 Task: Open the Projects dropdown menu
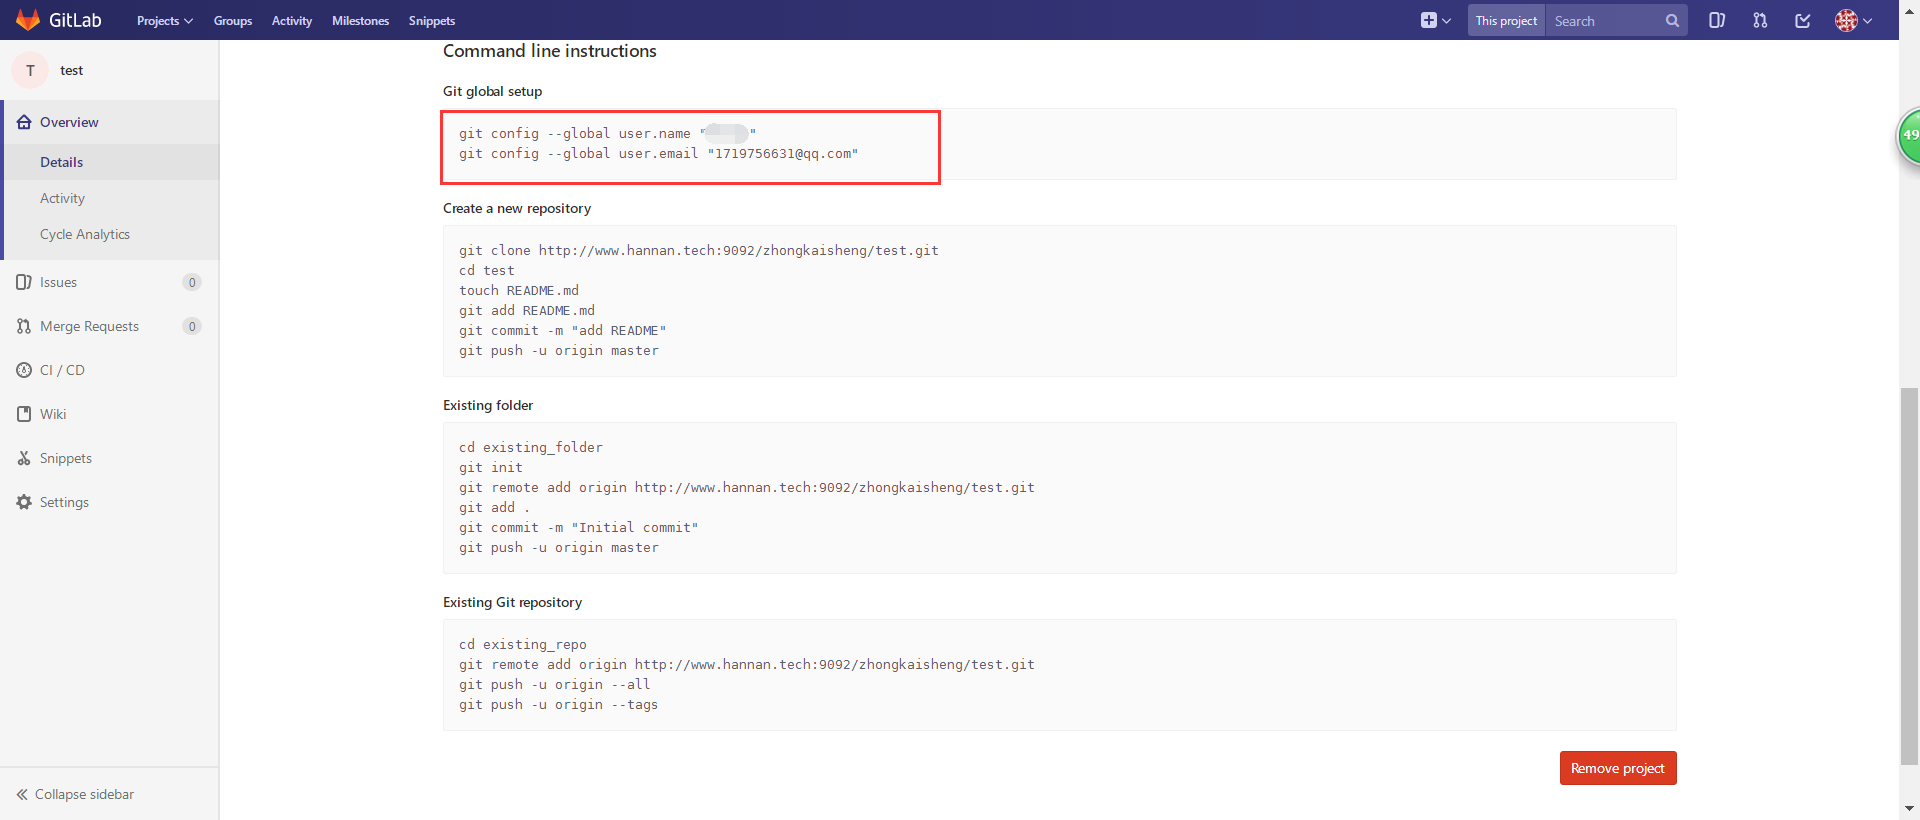click(165, 21)
